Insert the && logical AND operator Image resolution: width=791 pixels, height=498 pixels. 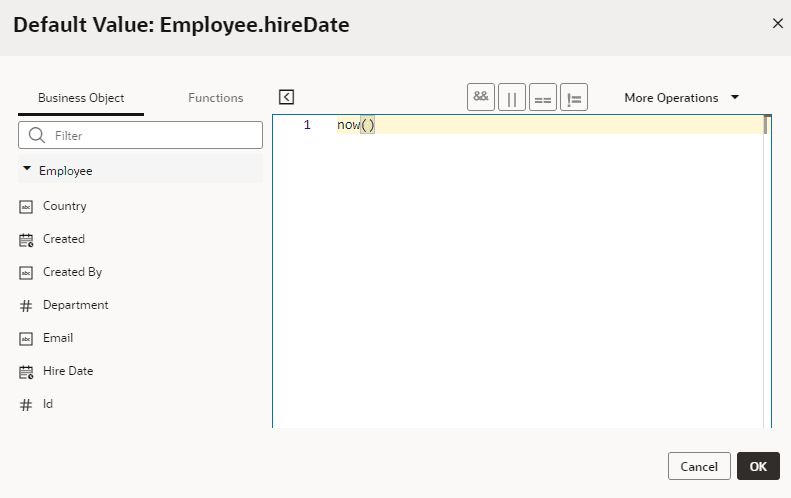click(481, 97)
